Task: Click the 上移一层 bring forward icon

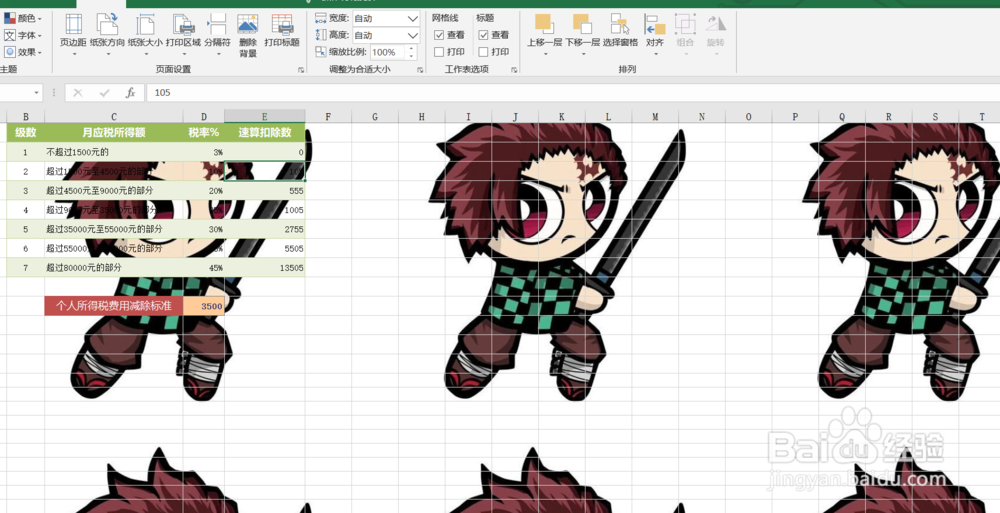Action: click(x=545, y=24)
